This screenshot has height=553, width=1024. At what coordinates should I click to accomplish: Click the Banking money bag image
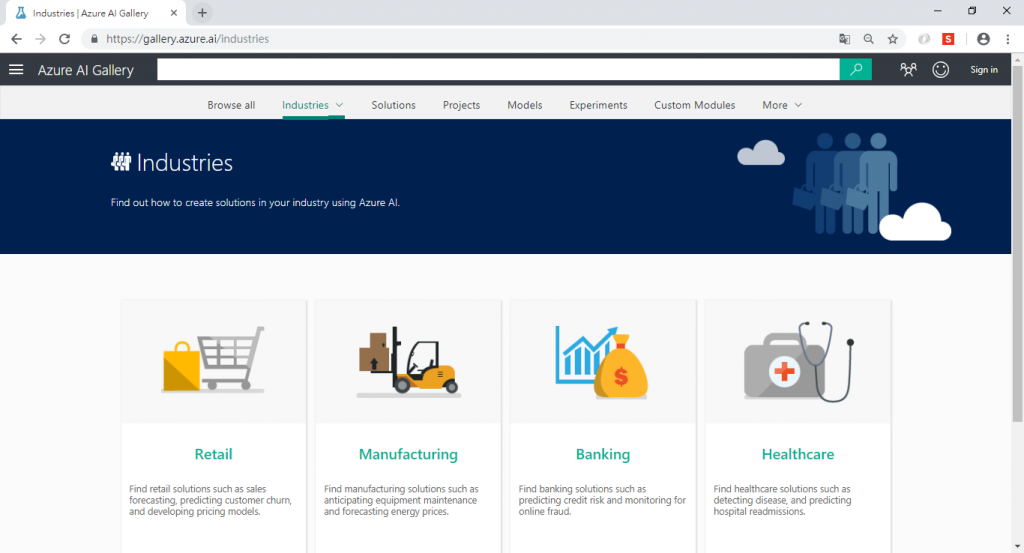[602, 362]
